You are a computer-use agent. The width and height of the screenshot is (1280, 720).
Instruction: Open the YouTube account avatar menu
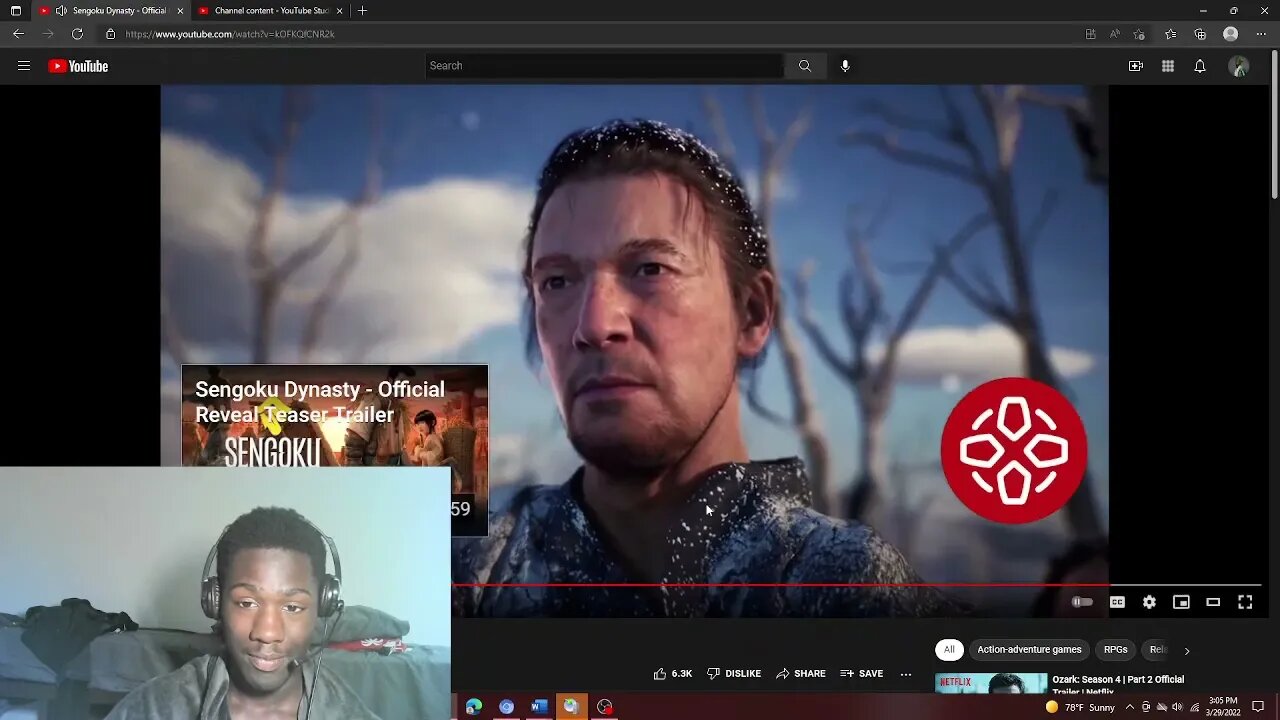coord(1239,66)
